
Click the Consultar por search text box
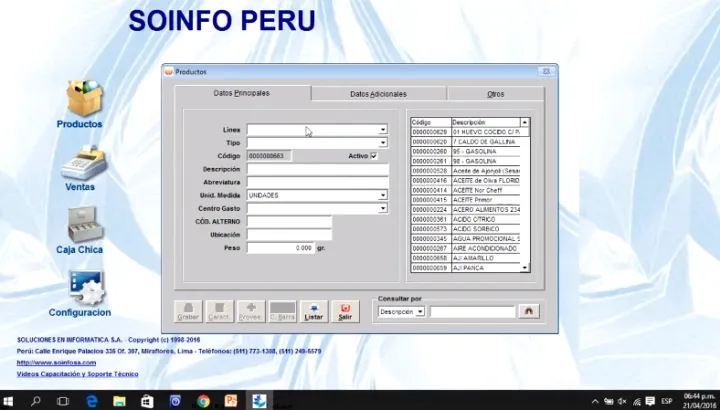tap(472, 312)
